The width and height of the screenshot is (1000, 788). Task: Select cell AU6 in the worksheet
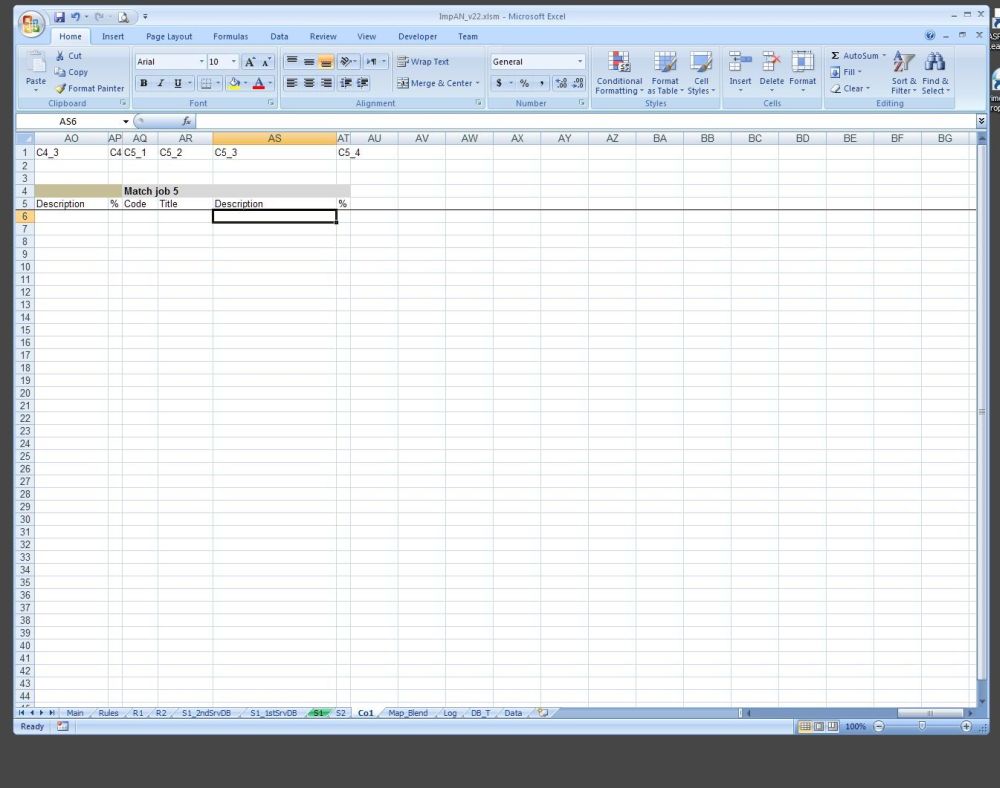(x=374, y=216)
